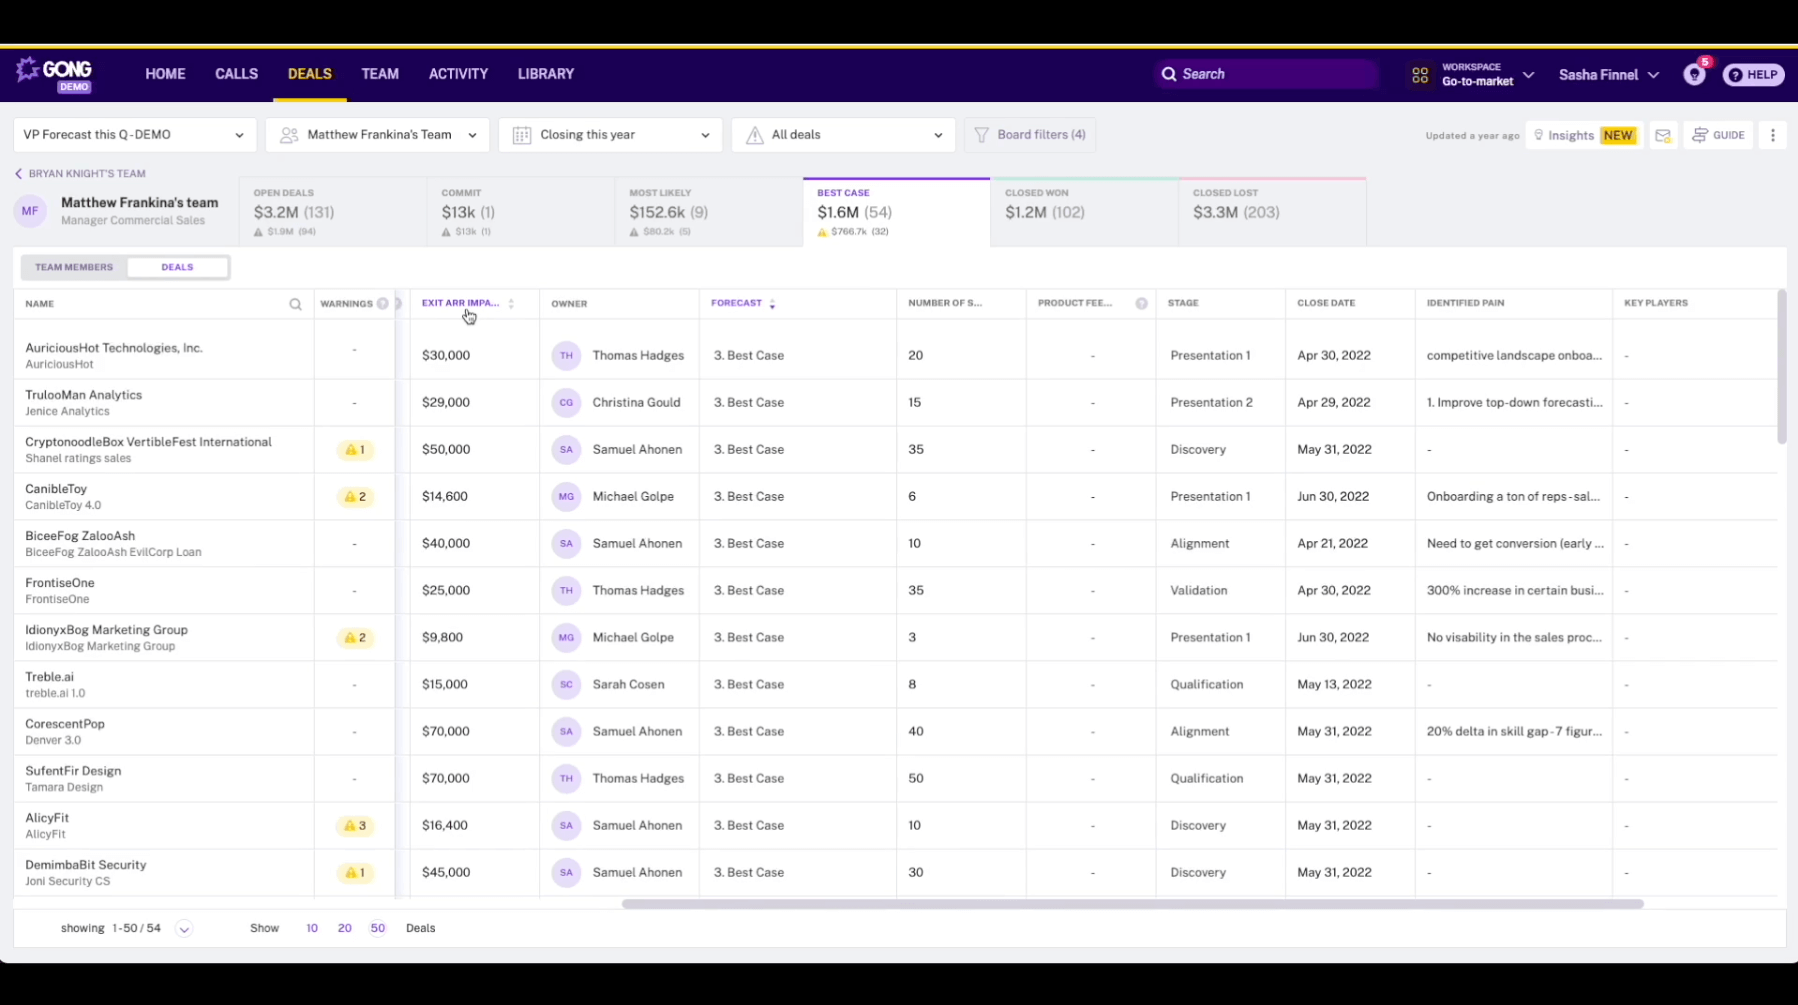This screenshot has height=1005, width=1798.
Task: Select the COMMIT forecast card
Action: (x=521, y=212)
